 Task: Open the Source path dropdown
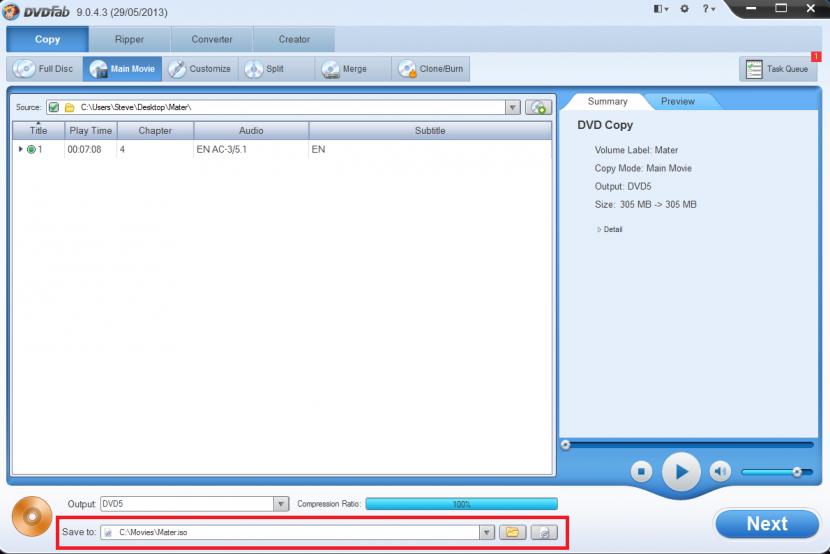pos(512,107)
